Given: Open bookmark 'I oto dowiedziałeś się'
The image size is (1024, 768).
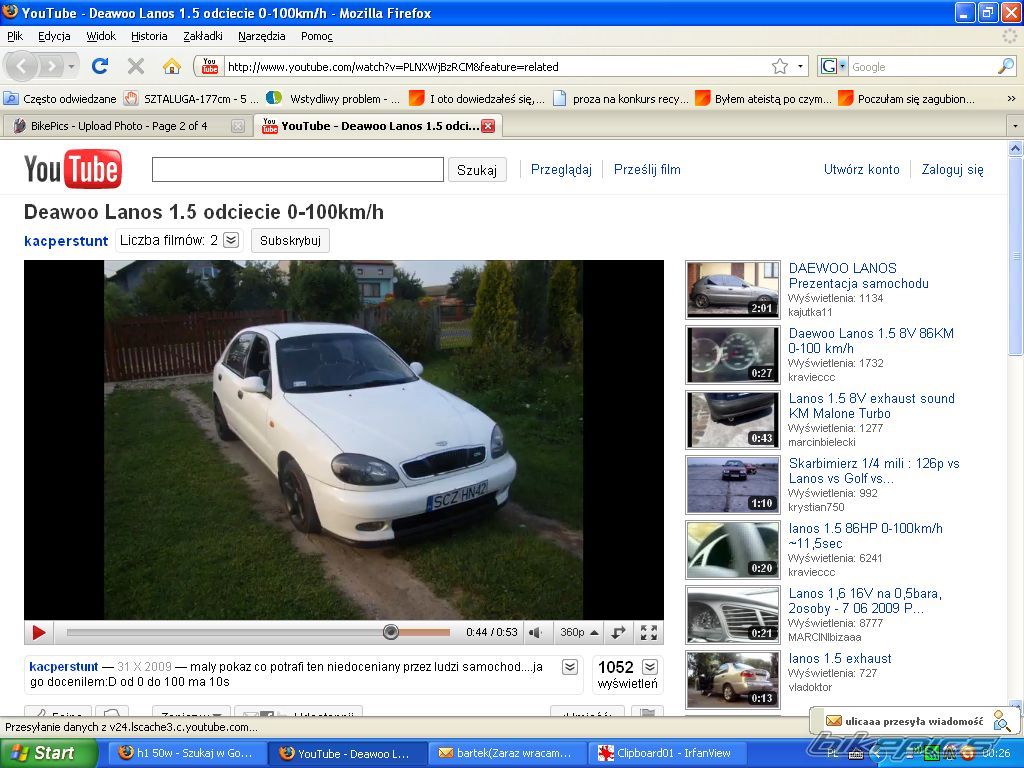Looking at the screenshot, I should (477, 99).
